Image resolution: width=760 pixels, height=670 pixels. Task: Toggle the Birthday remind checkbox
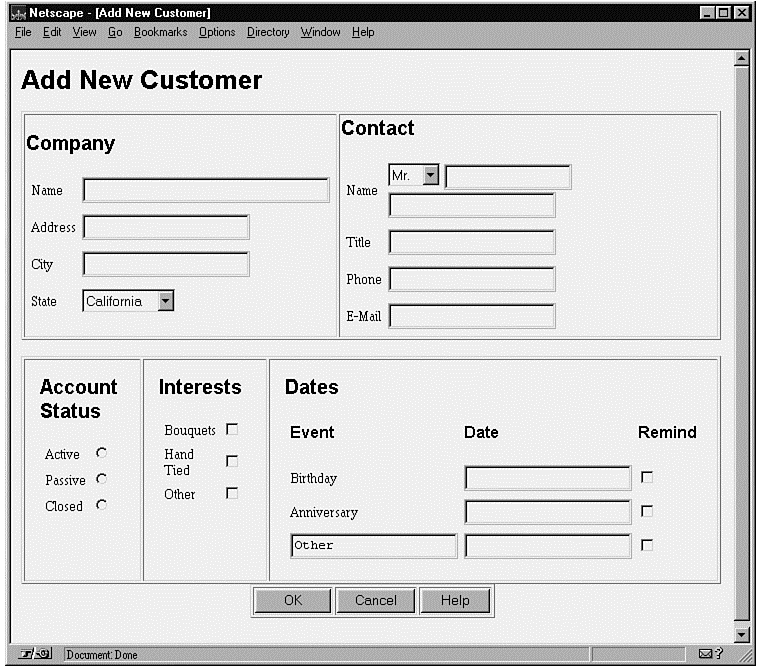(x=647, y=477)
